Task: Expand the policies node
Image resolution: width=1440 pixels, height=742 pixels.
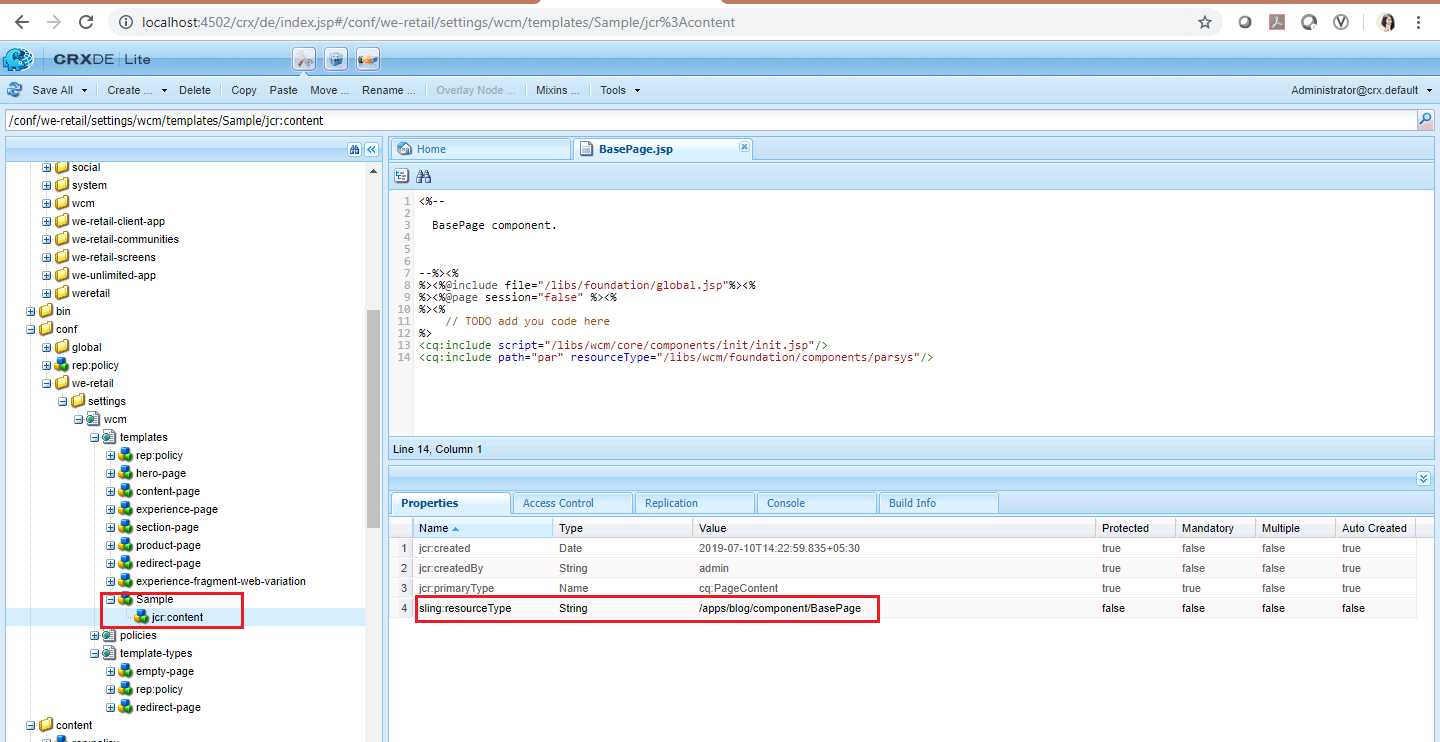Action: coord(95,635)
